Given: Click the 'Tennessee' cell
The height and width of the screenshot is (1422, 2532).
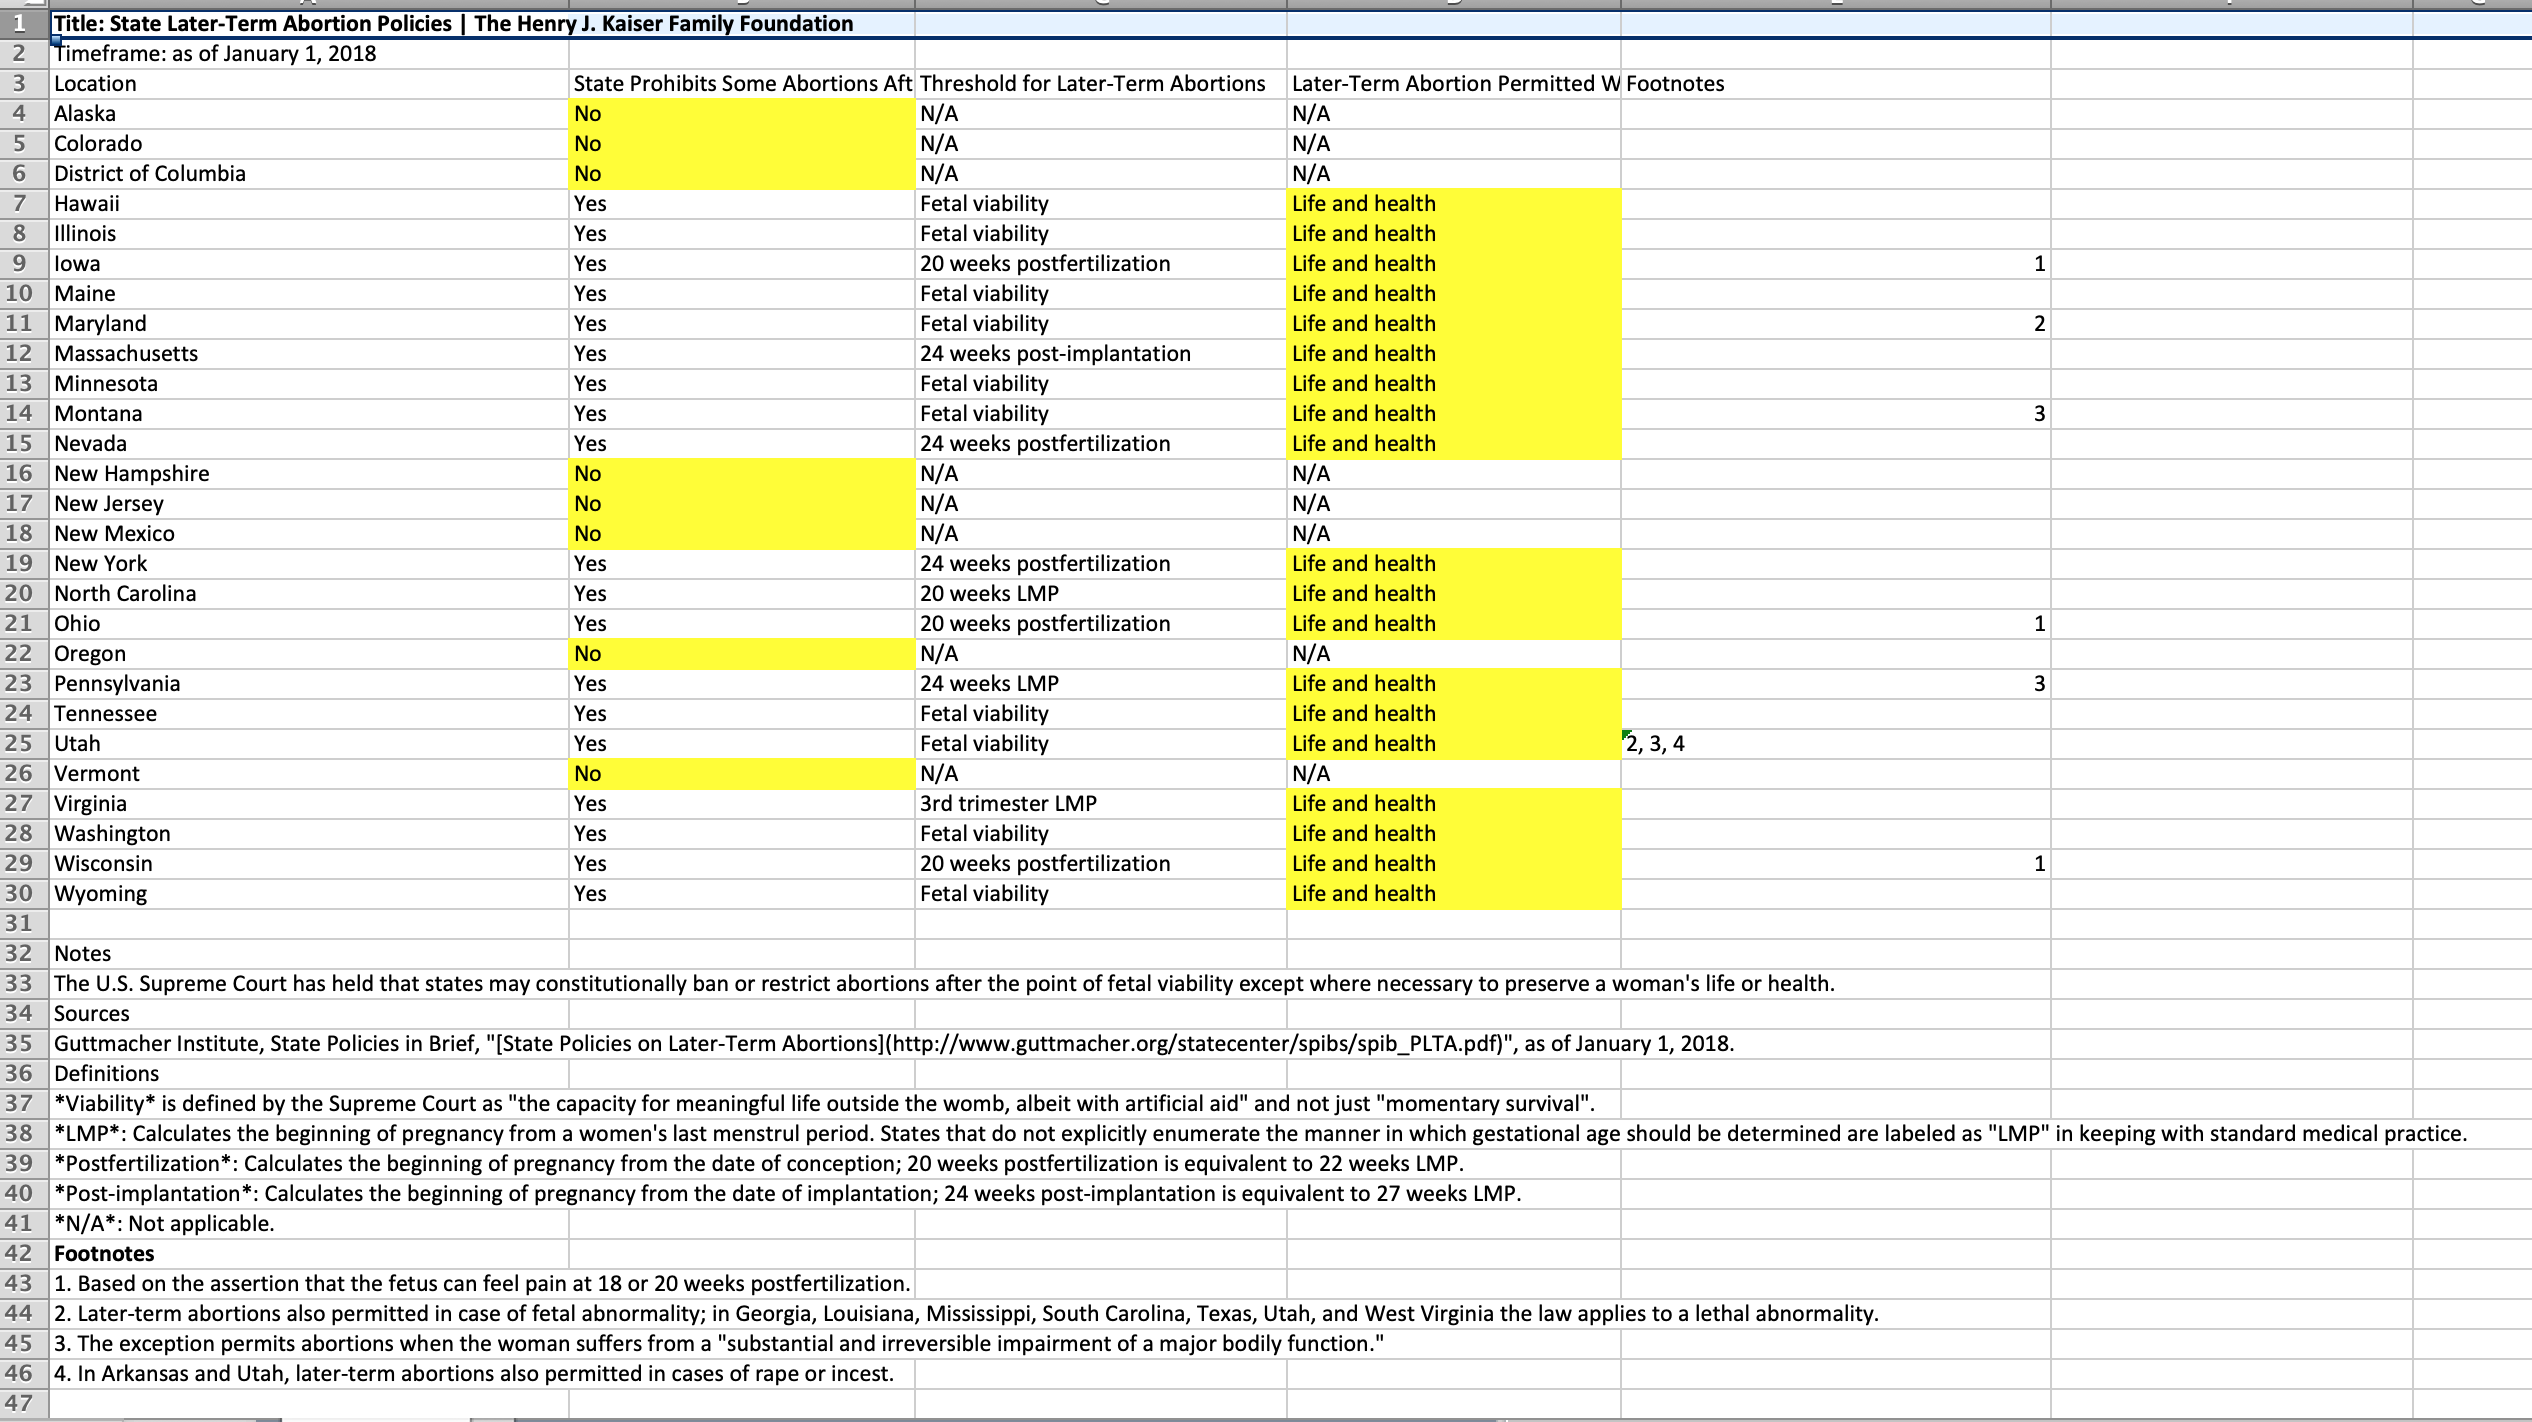Looking at the screenshot, I should pos(308,714).
